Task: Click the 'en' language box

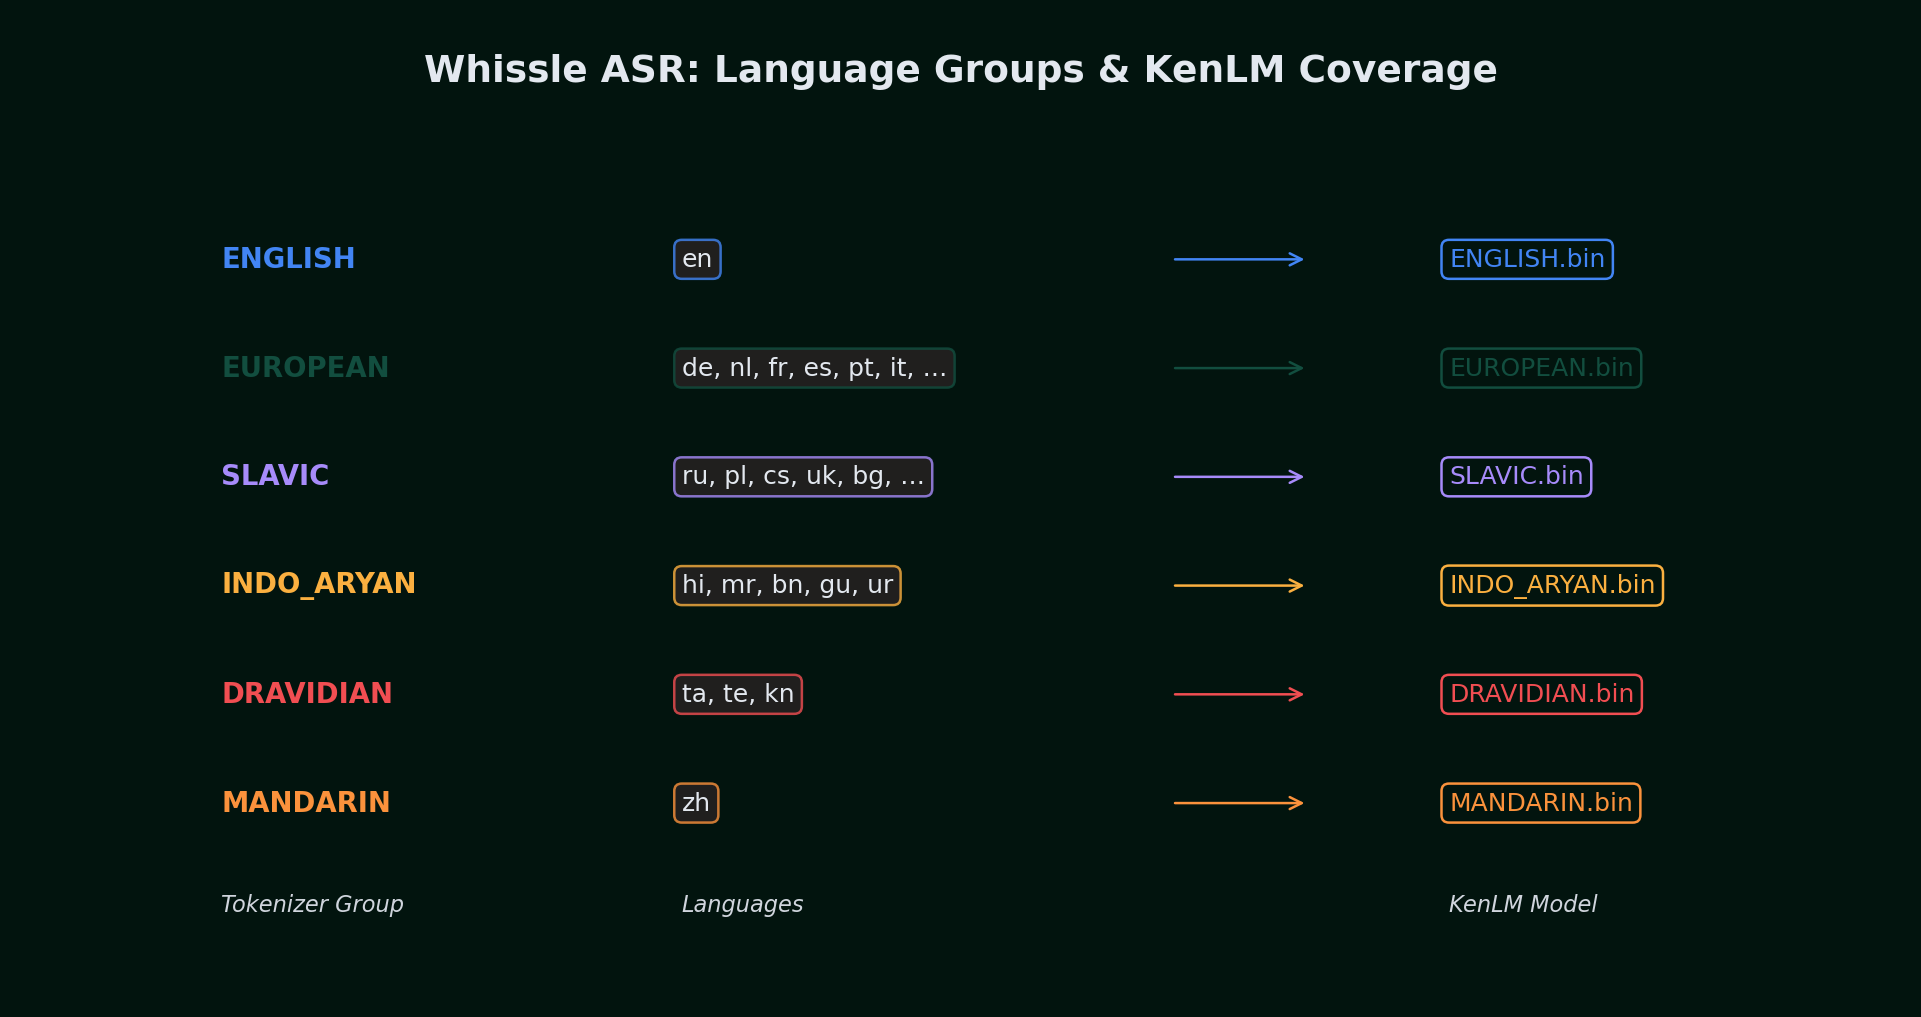Action: (x=697, y=258)
